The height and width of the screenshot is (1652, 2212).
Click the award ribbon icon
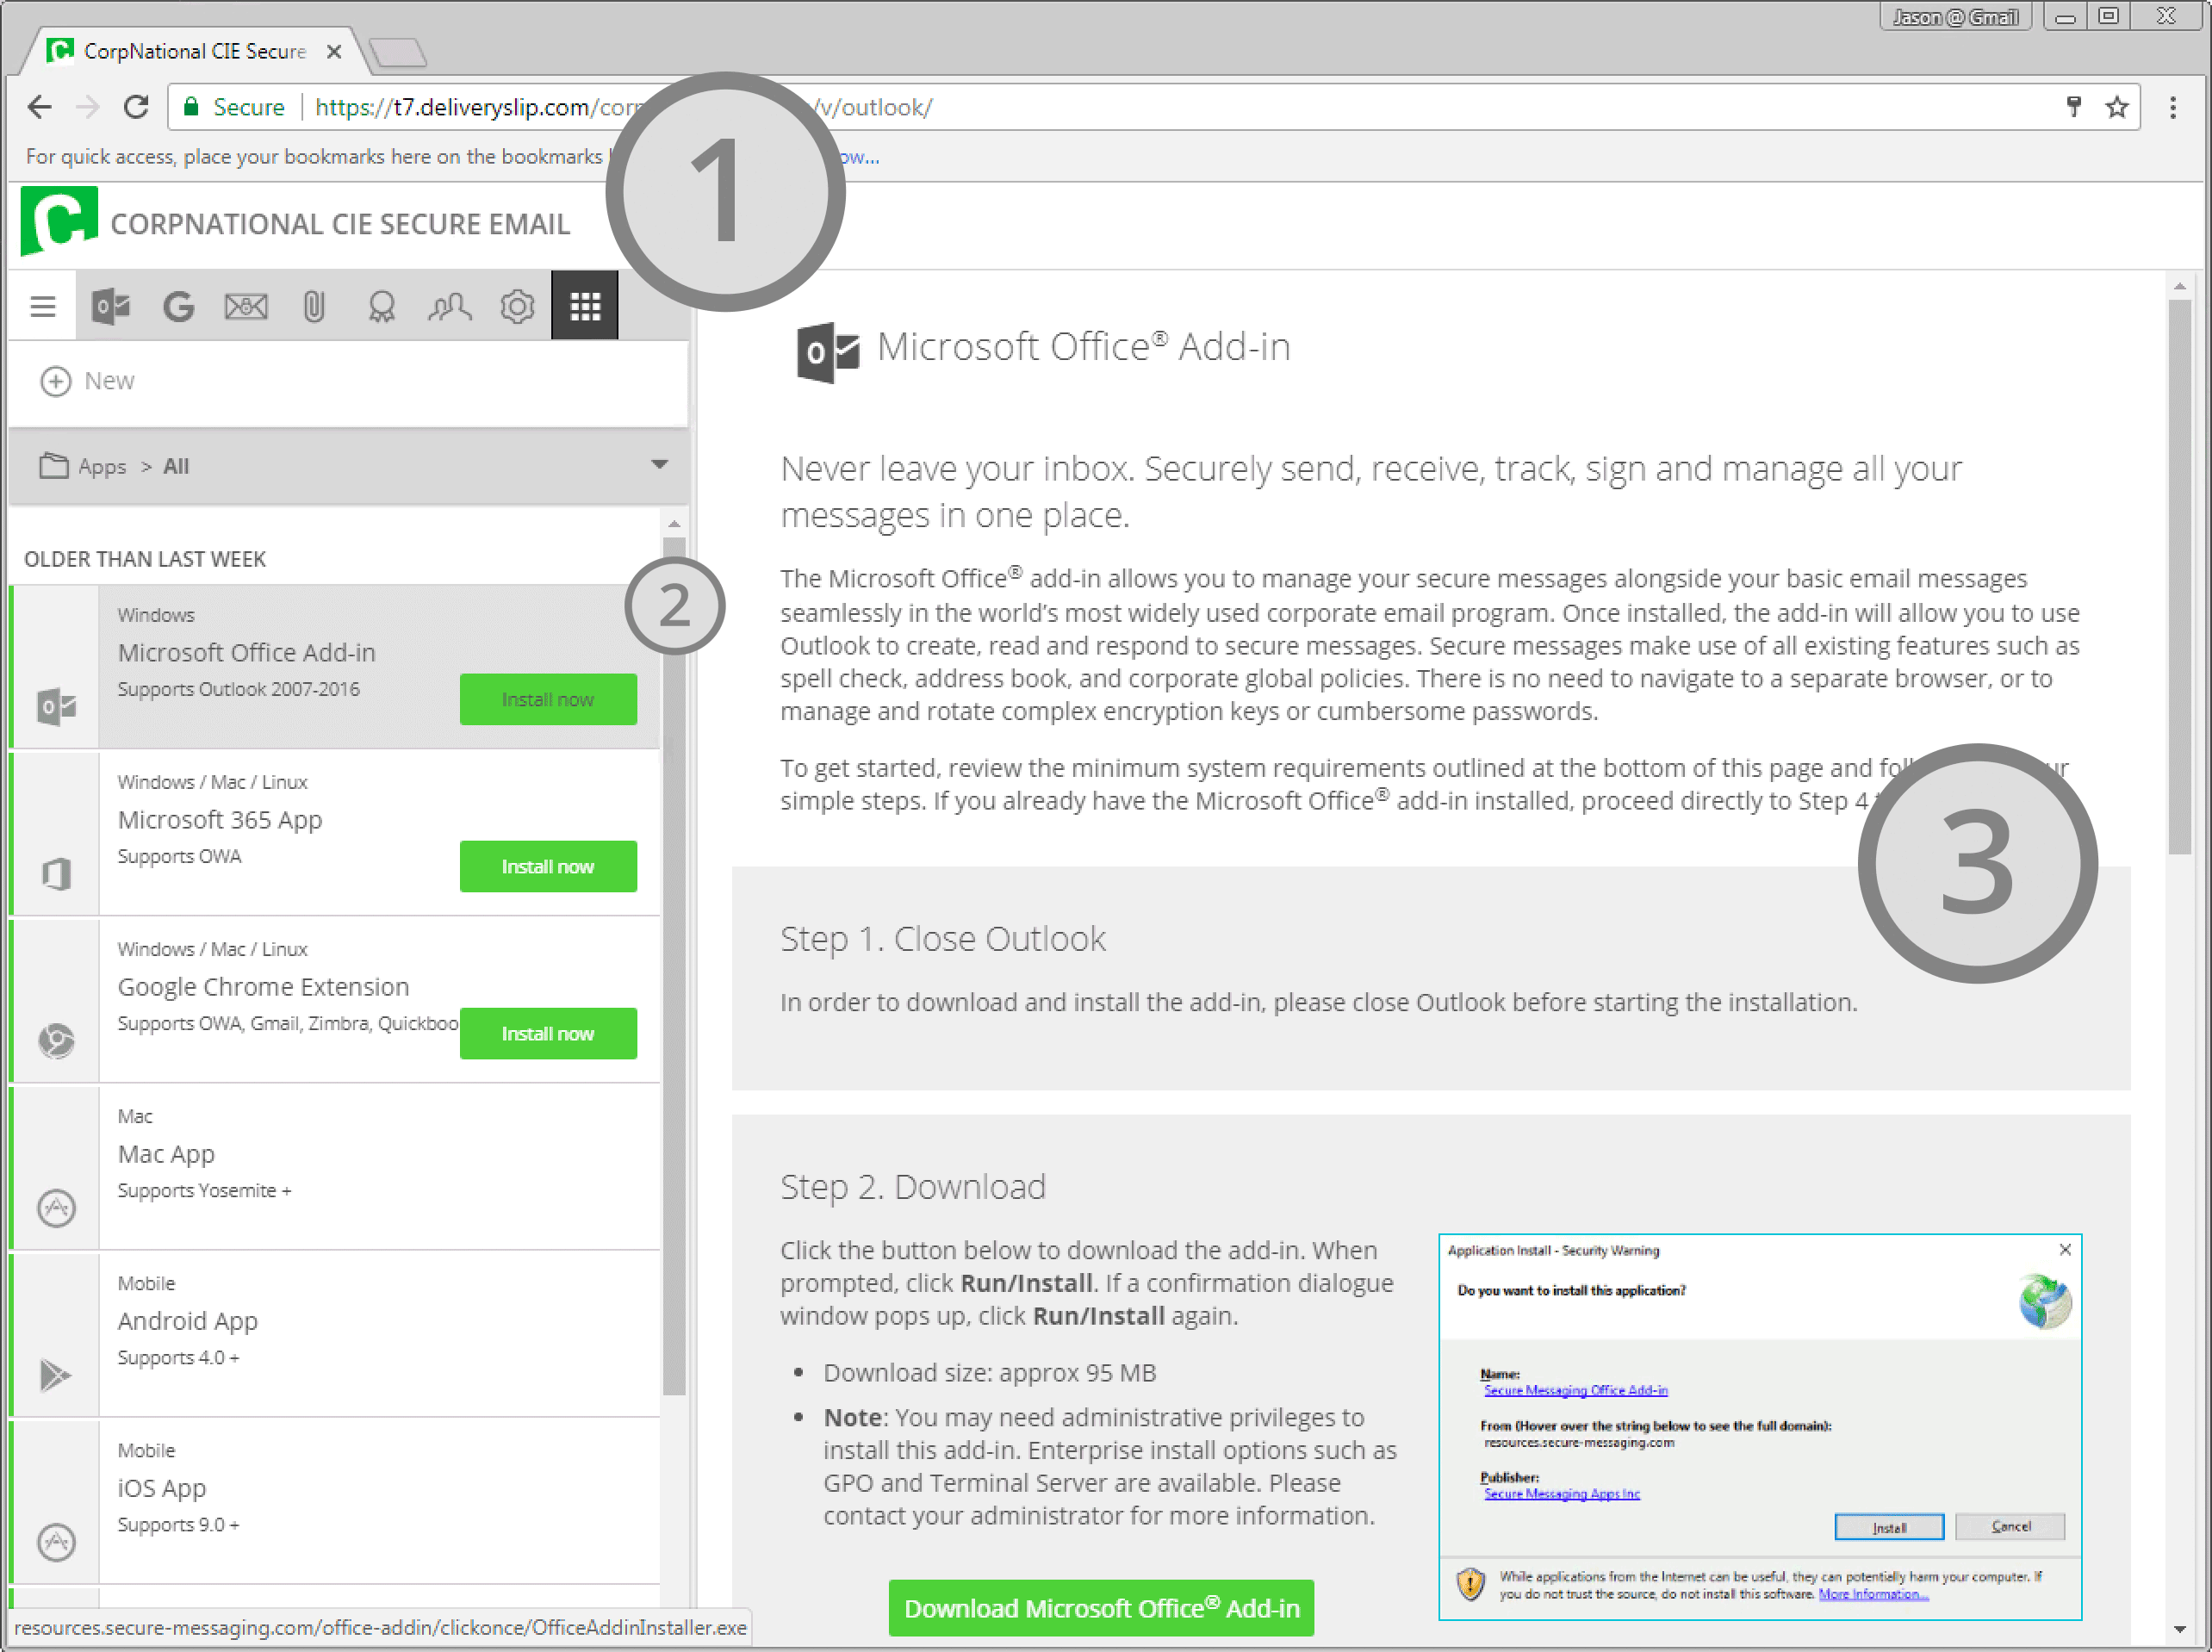[382, 306]
